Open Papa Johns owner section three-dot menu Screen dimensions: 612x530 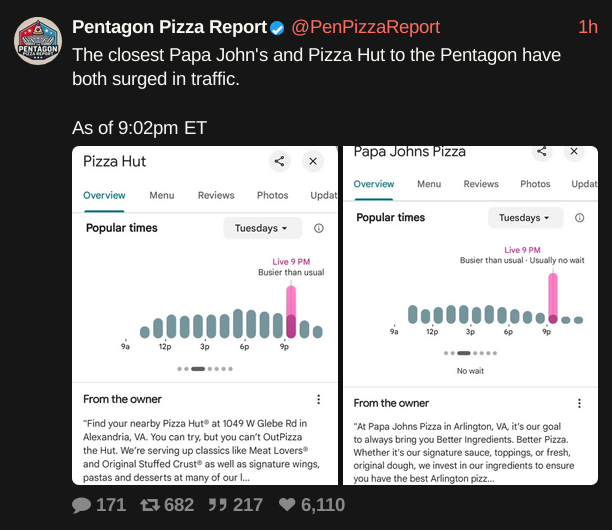tap(578, 402)
